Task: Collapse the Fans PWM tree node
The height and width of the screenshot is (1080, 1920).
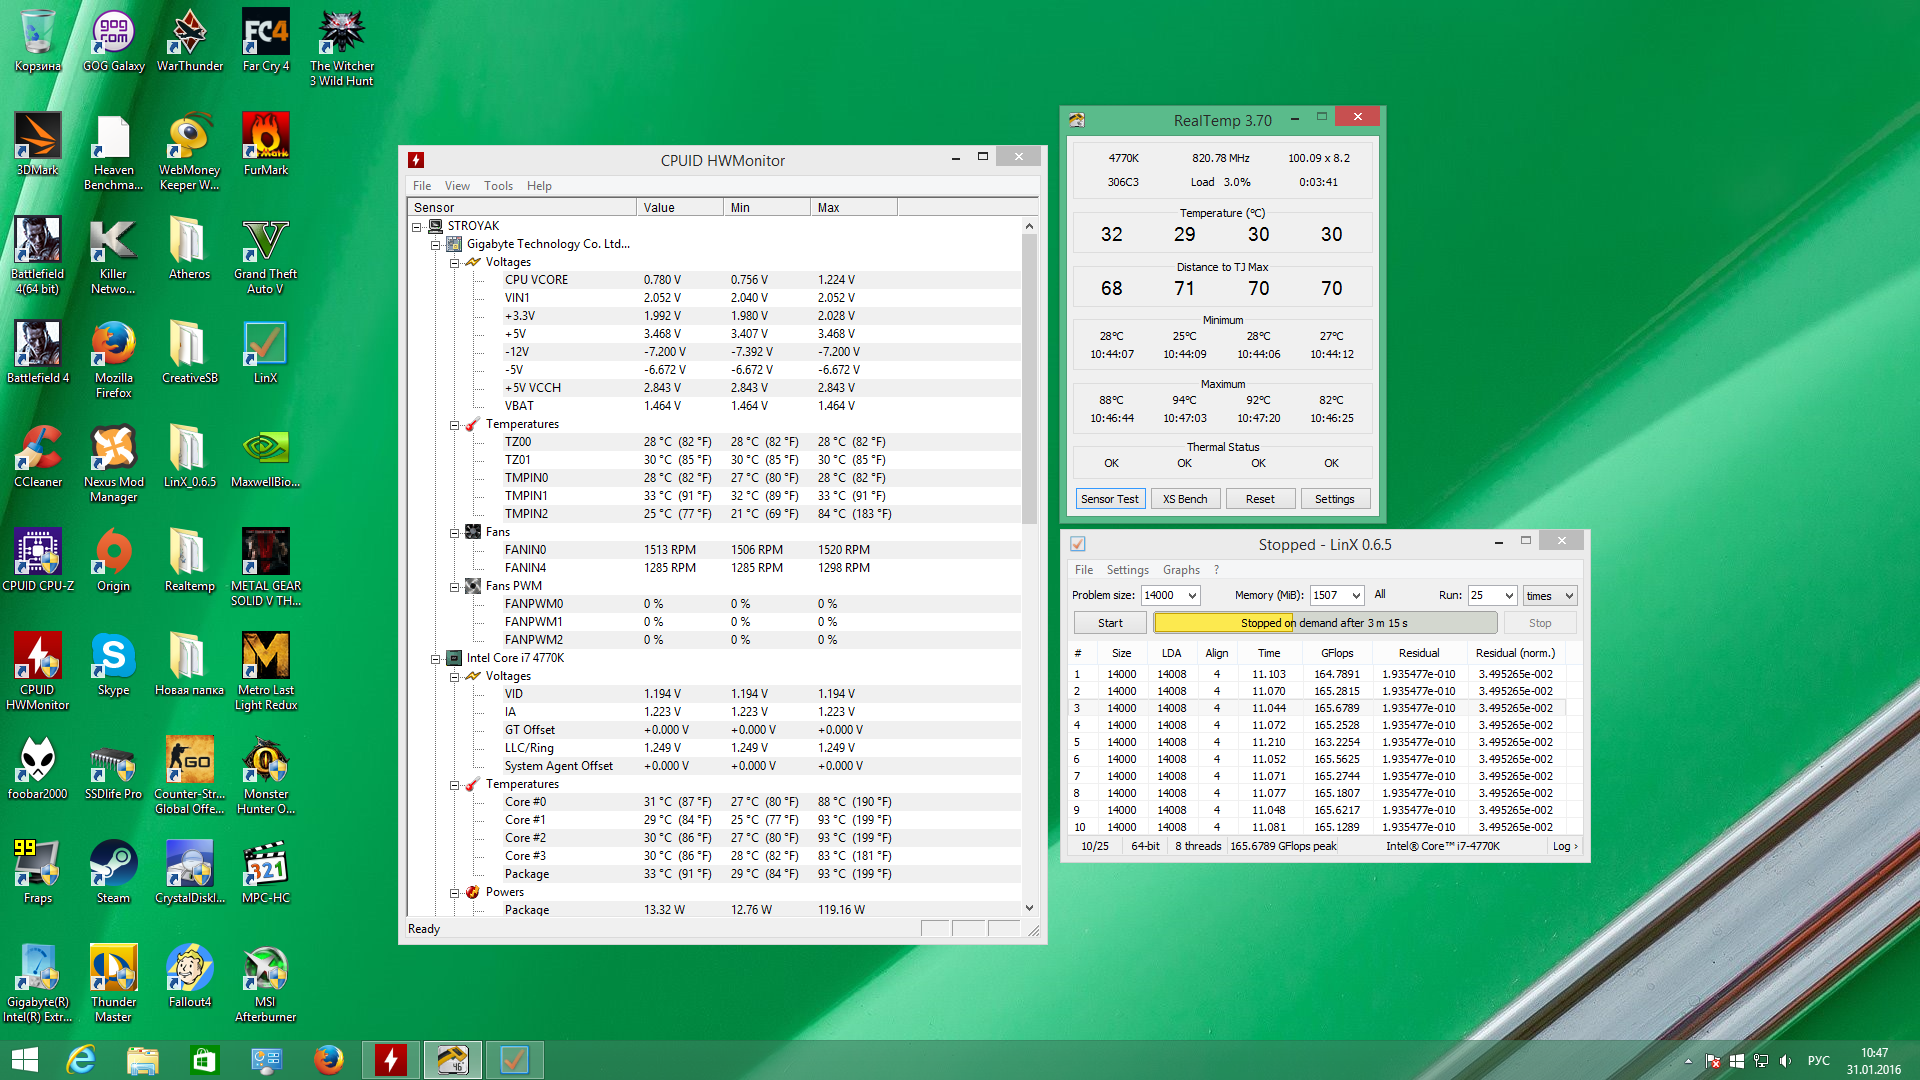Action: [454, 586]
